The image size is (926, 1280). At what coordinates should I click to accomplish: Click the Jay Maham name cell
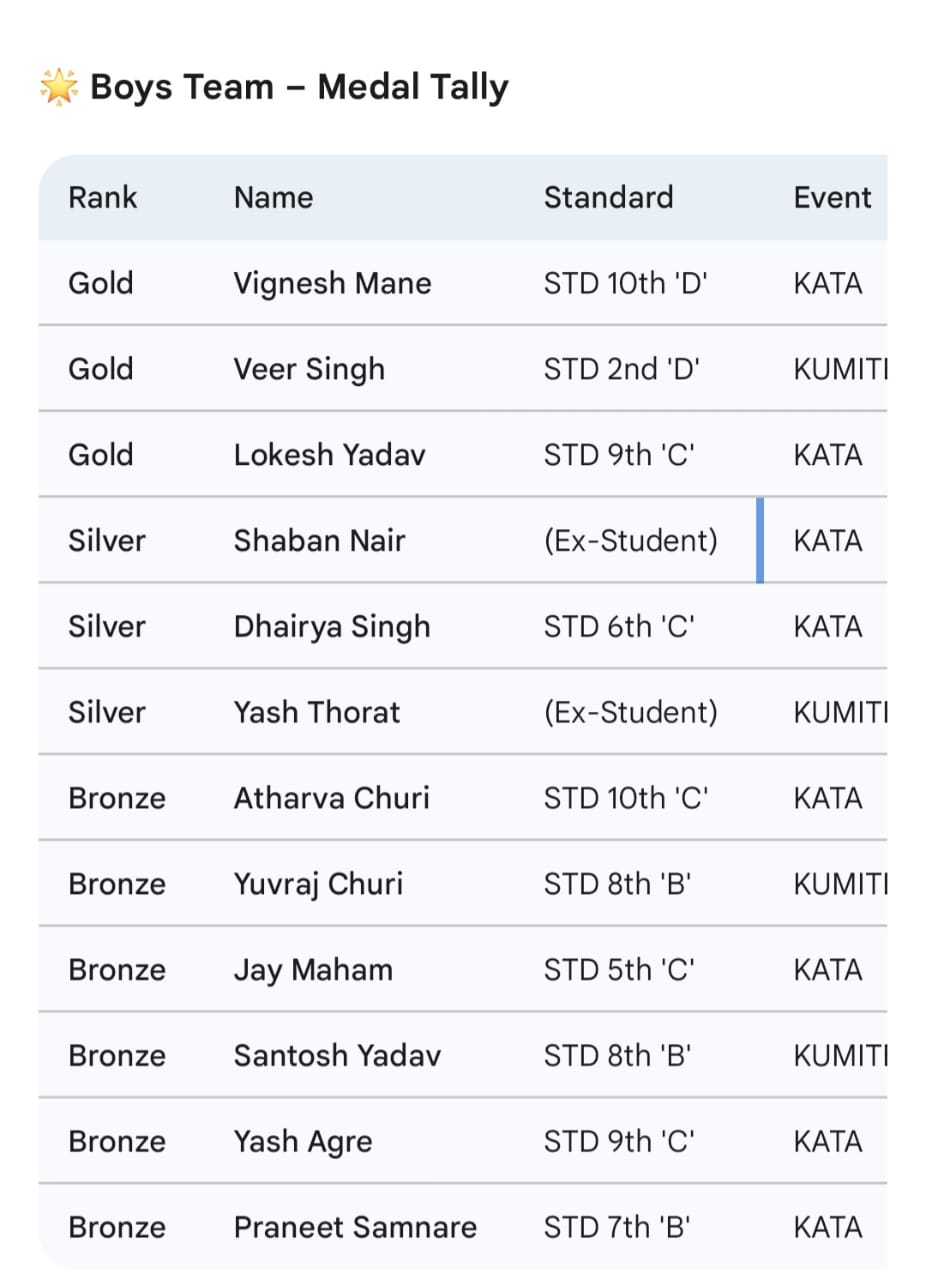313,971
